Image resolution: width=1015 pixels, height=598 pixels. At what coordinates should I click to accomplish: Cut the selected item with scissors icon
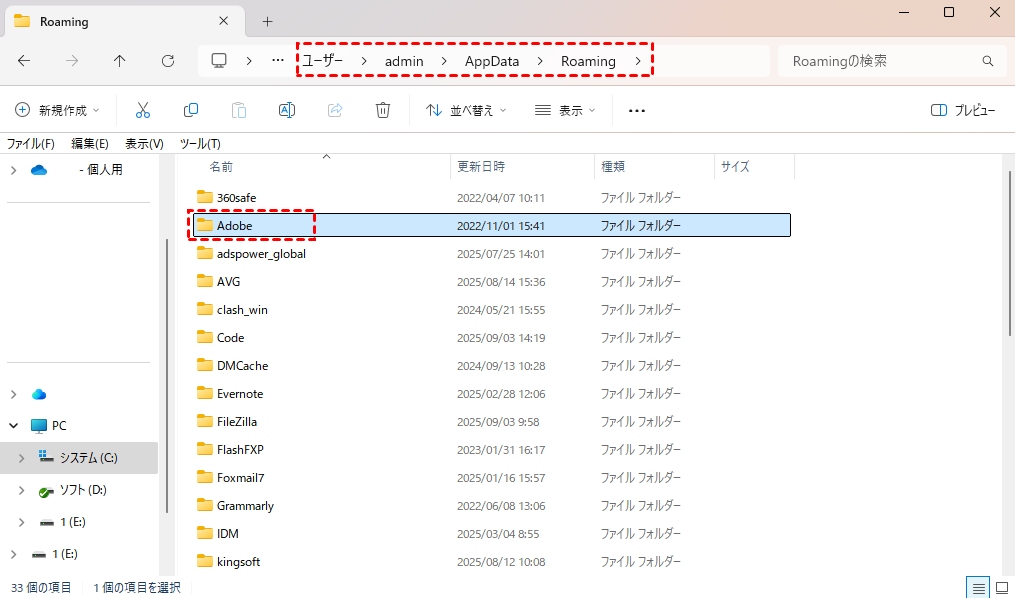pyautogui.click(x=143, y=110)
